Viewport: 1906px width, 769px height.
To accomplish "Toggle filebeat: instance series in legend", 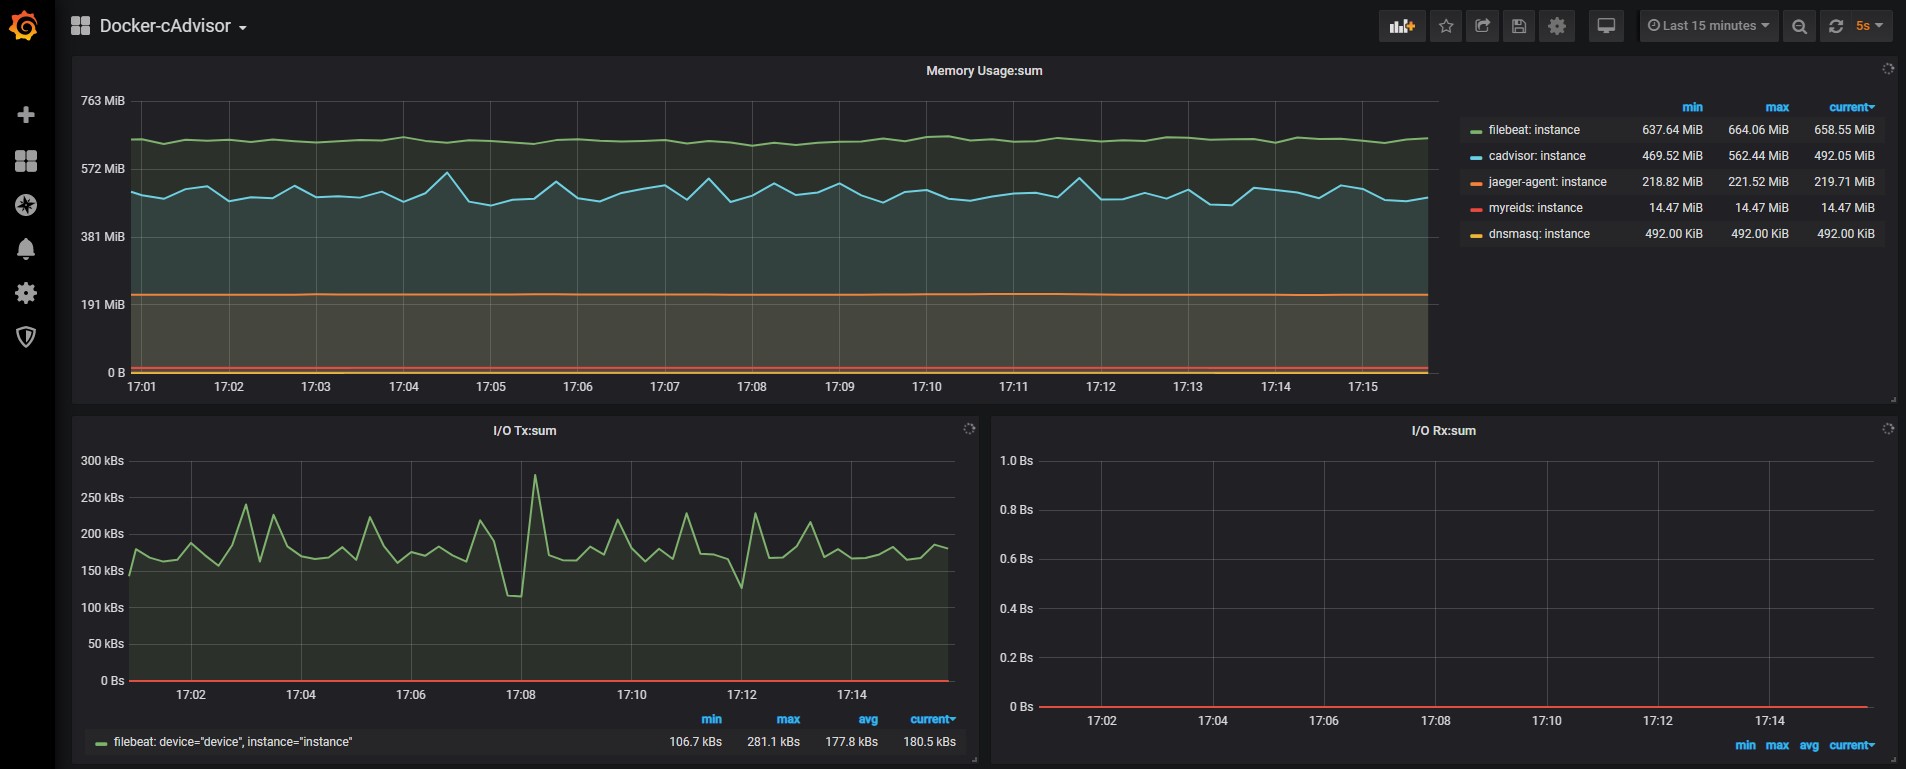I will click(1534, 130).
